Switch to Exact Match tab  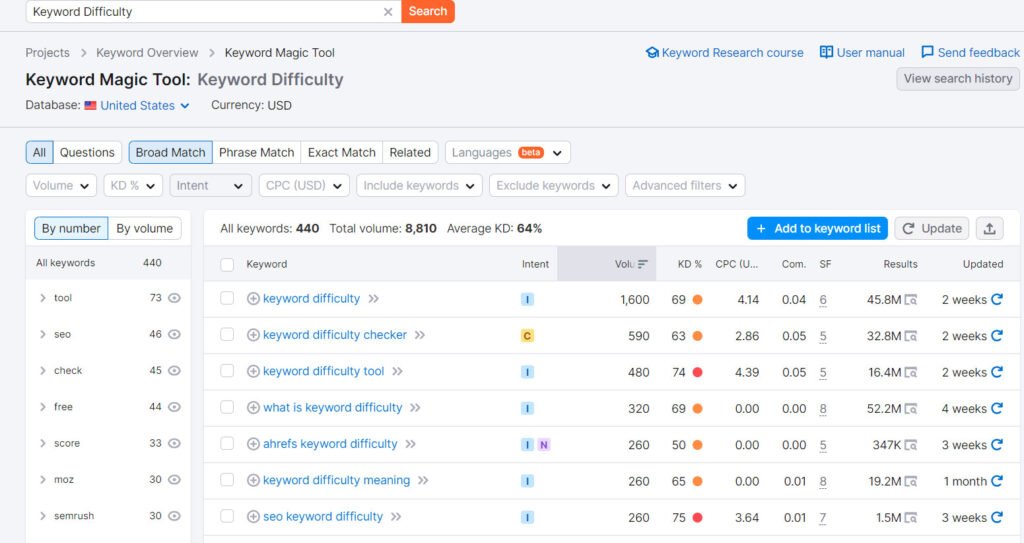tap(342, 152)
